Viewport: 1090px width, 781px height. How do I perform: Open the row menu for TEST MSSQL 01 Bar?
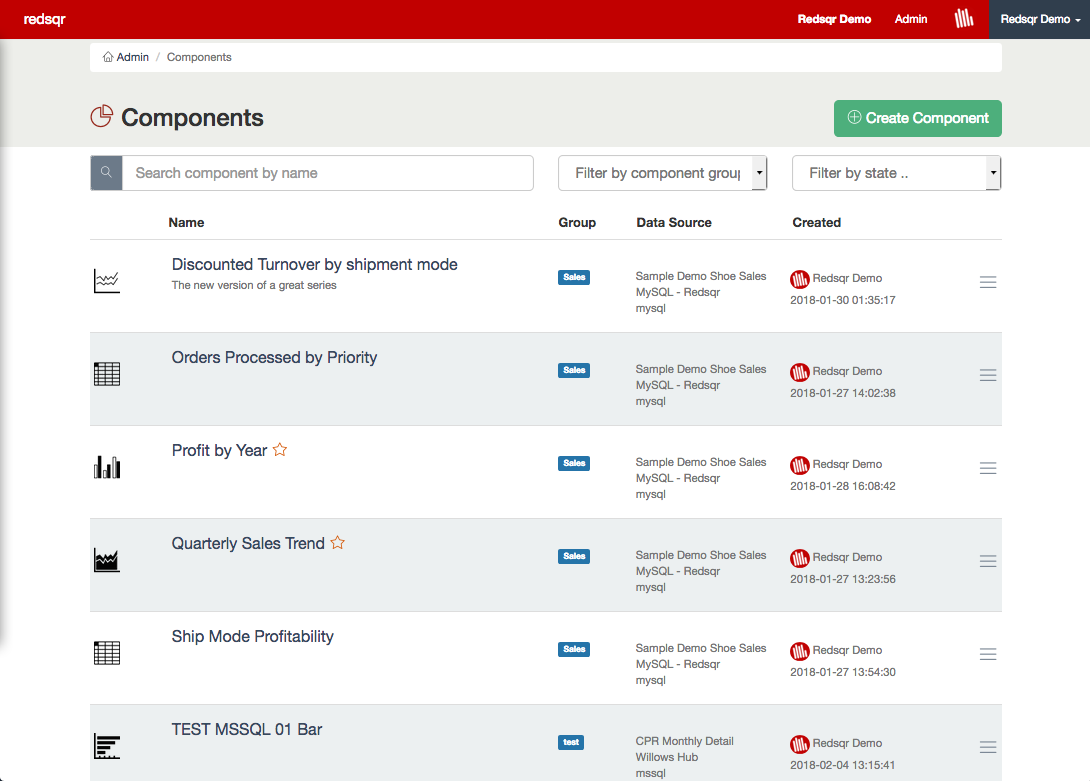988,747
